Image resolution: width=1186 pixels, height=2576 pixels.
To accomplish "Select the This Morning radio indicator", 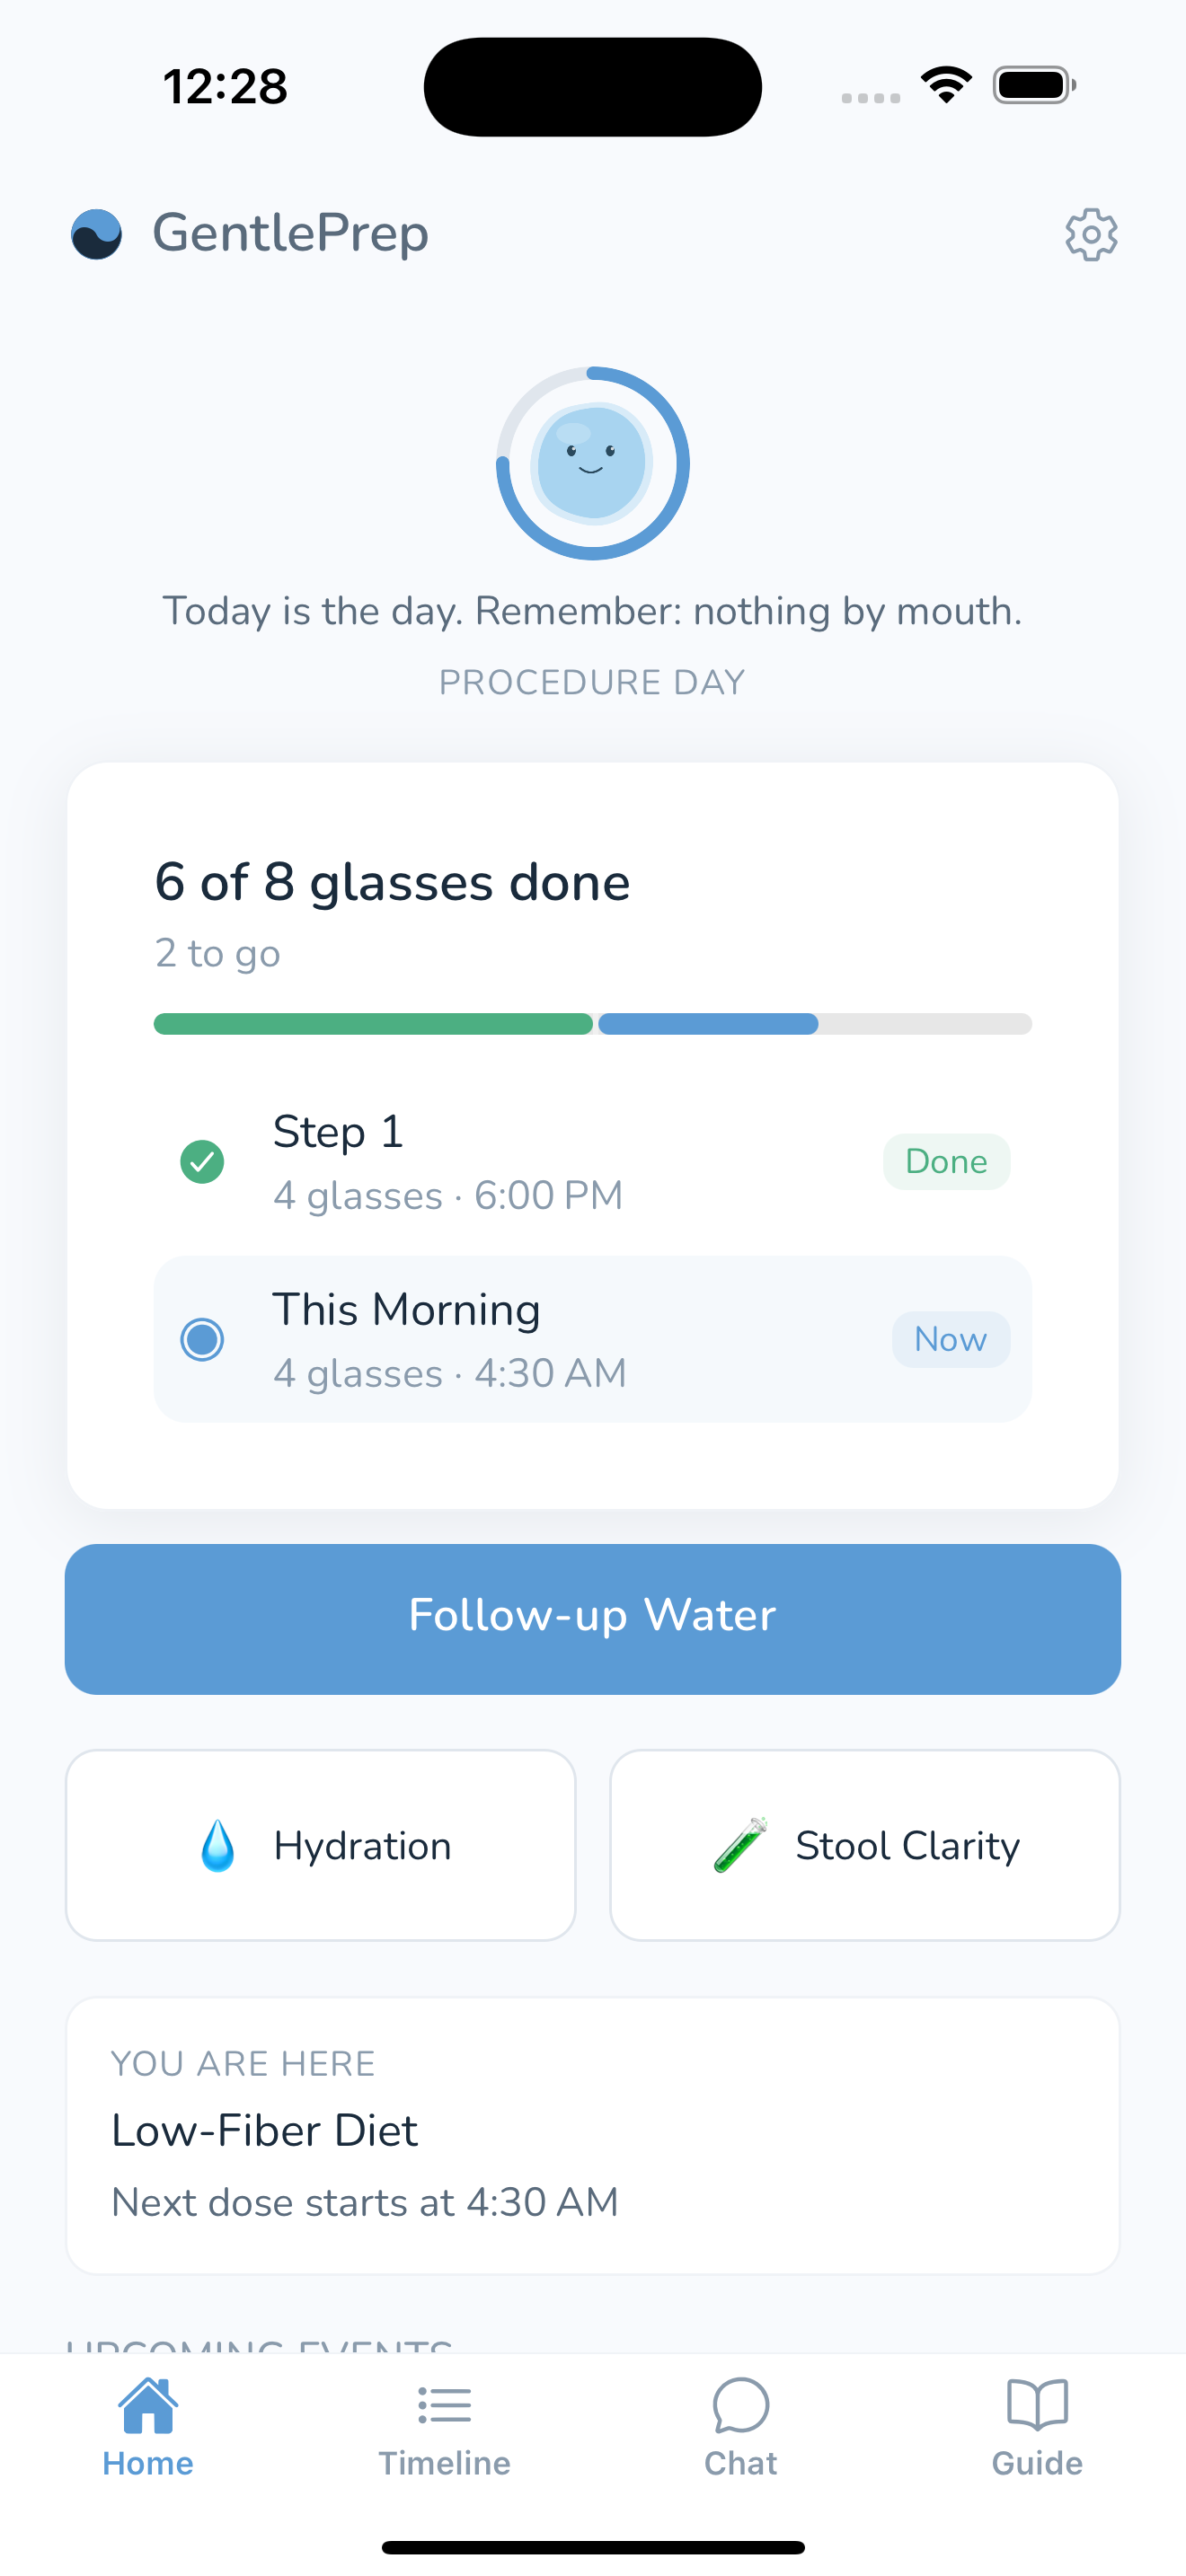I will 202,1340.
